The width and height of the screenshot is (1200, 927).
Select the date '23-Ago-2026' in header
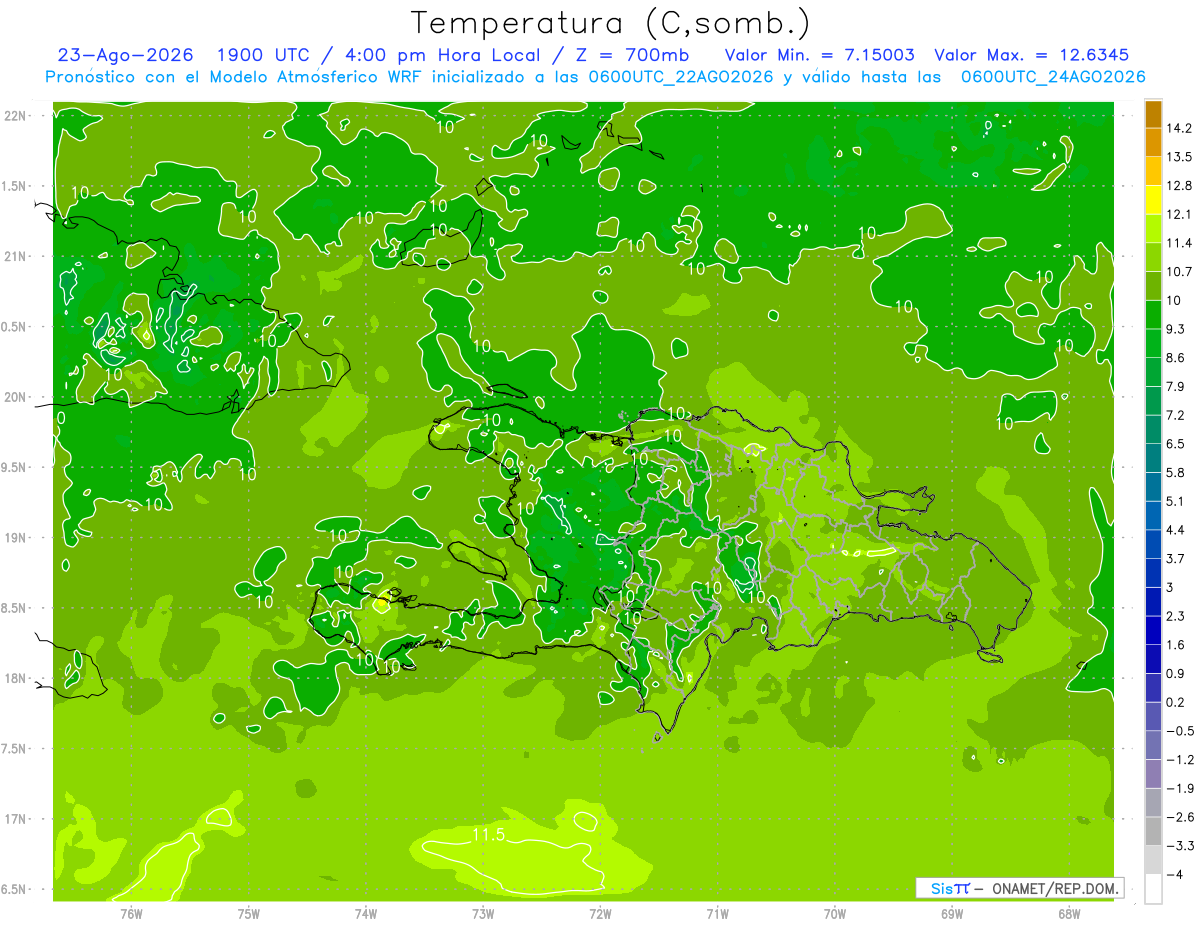[x=125, y=55]
